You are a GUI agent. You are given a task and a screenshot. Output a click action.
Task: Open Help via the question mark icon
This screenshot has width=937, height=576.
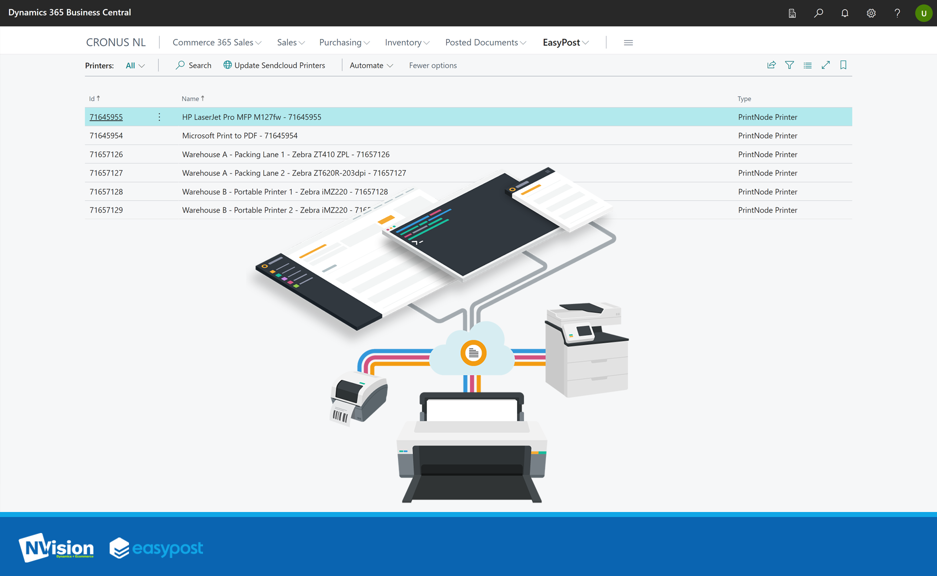tap(897, 13)
